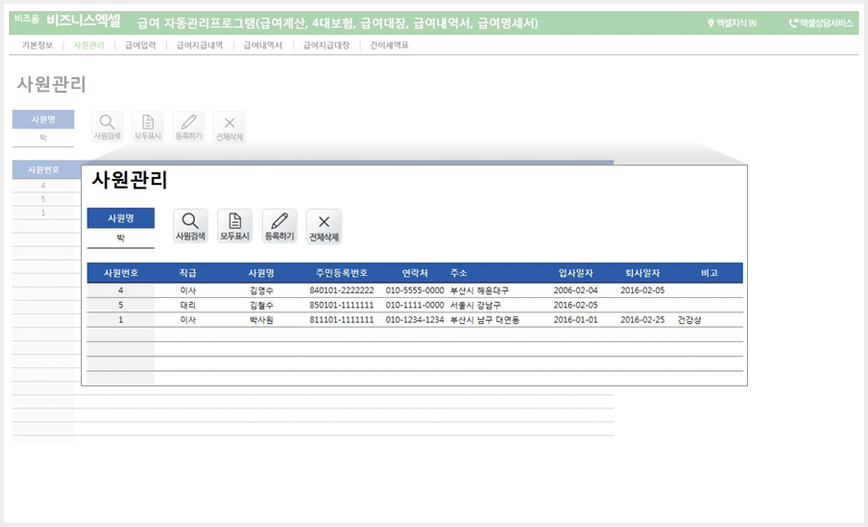Click 사원검색 magnifier icon in enlarged panel
Screen dimensions: 868x527
(190, 226)
